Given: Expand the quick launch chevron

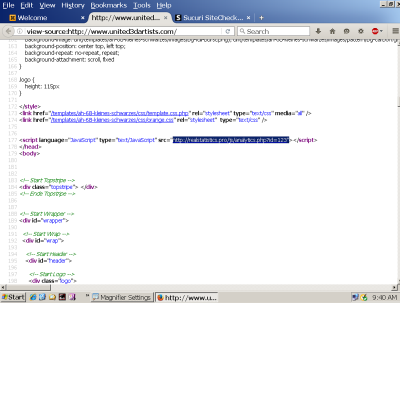Looking at the screenshot, I should pyautogui.click(x=87, y=295).
